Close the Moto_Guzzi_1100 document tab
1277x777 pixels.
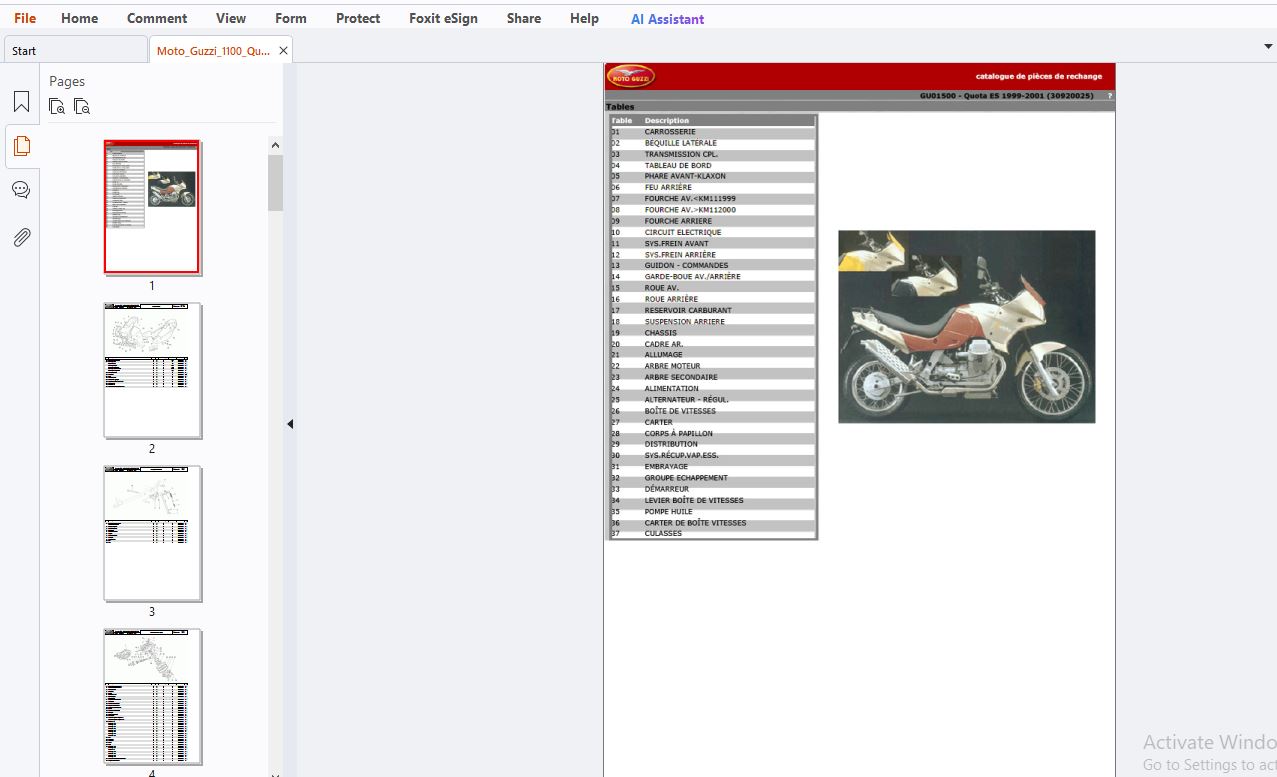pos(283,50)
